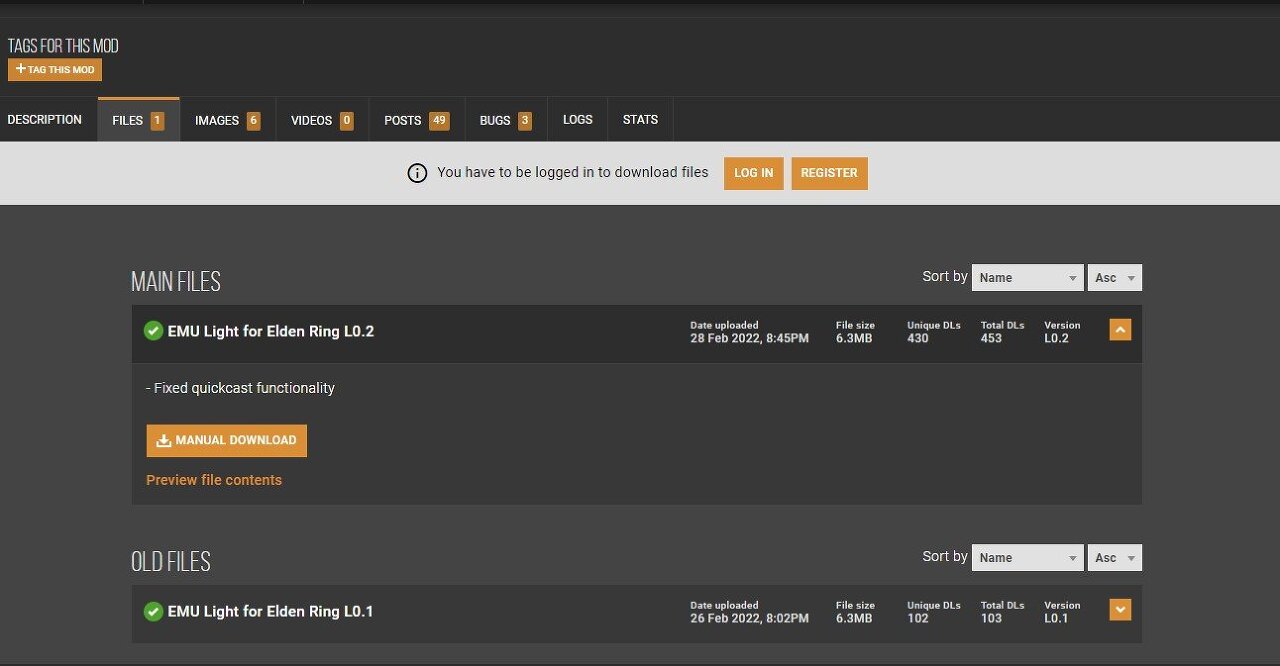Viewport: 1280px width, 666px height.
Task: Open the Images tab
Action: tap(228, 120)
